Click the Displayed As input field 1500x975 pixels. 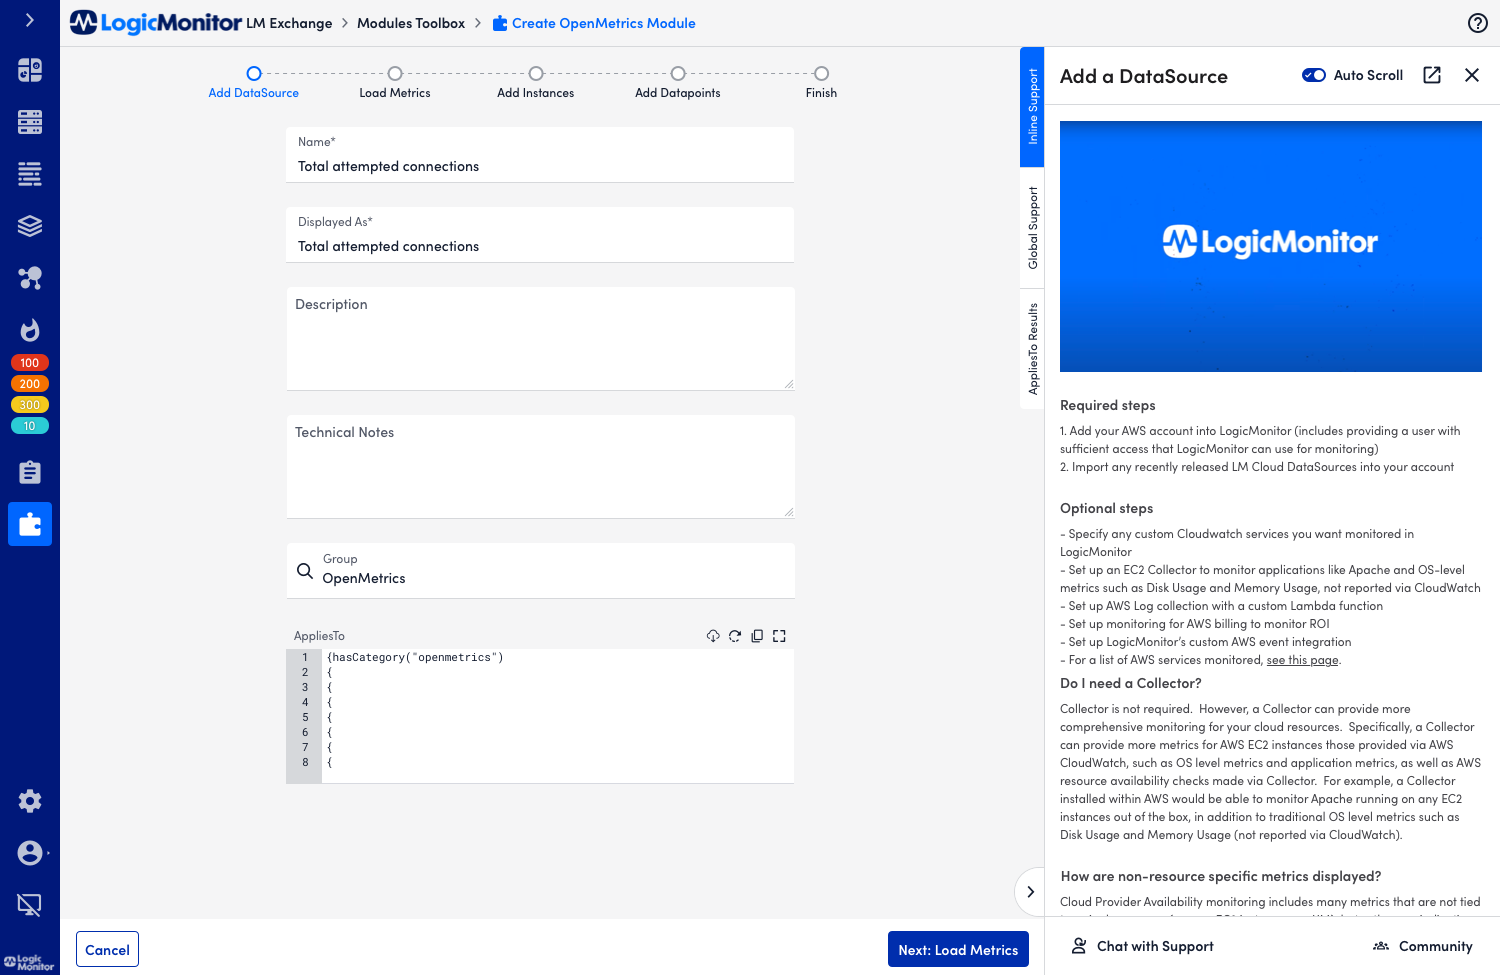pos(540,235)
